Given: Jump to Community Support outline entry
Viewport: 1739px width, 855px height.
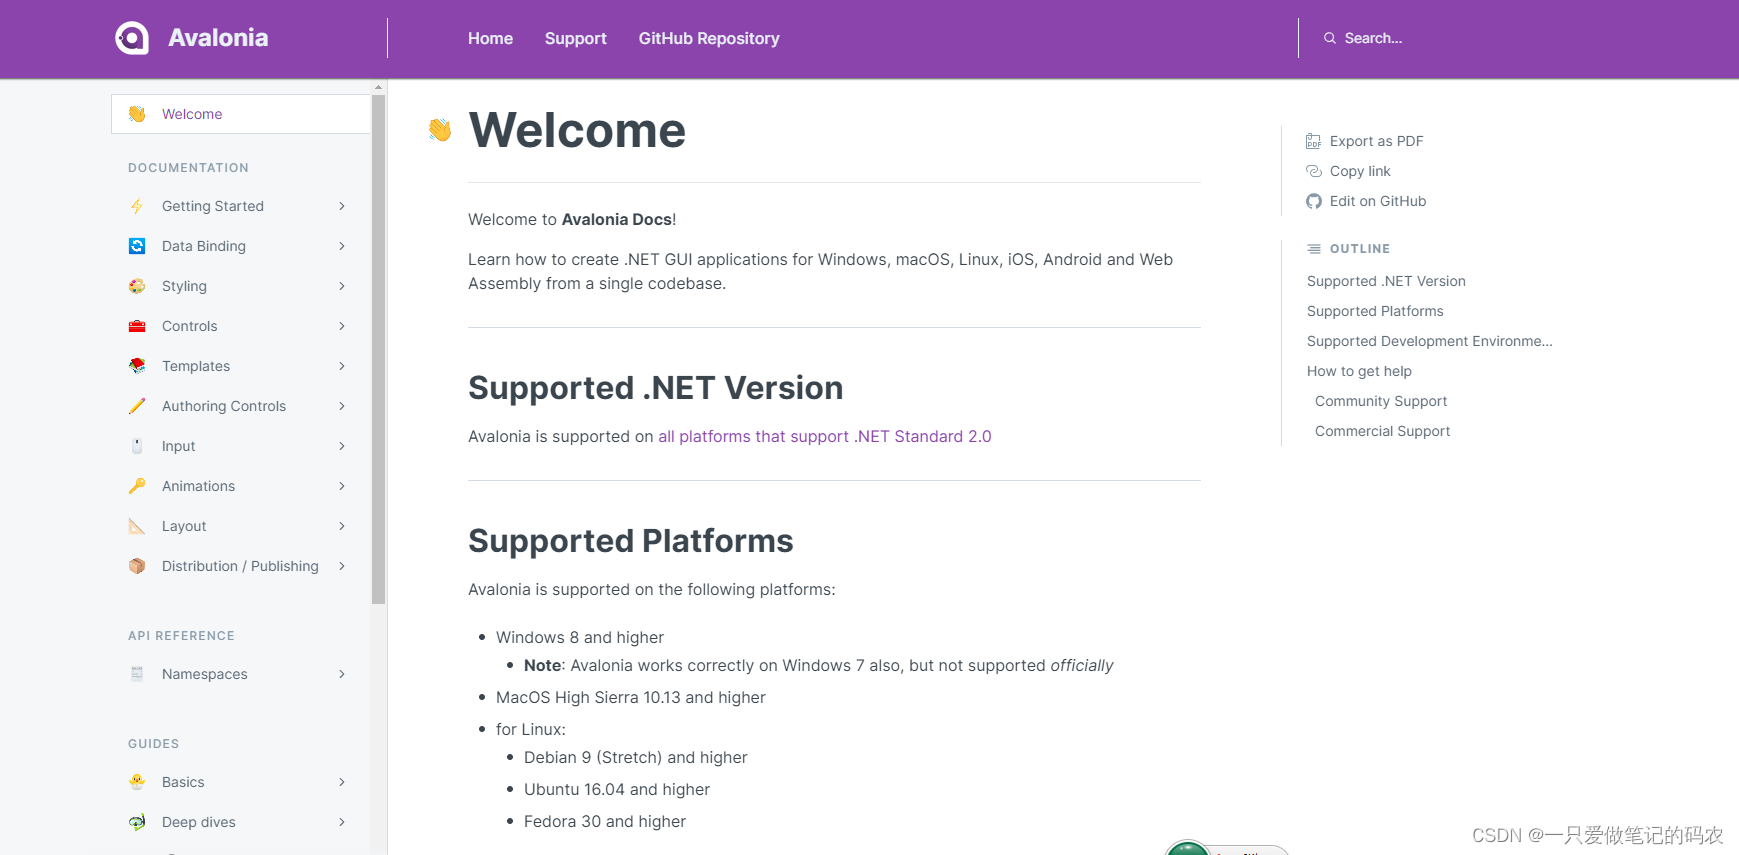Looking at the screenshot, I should [1381, 401].
